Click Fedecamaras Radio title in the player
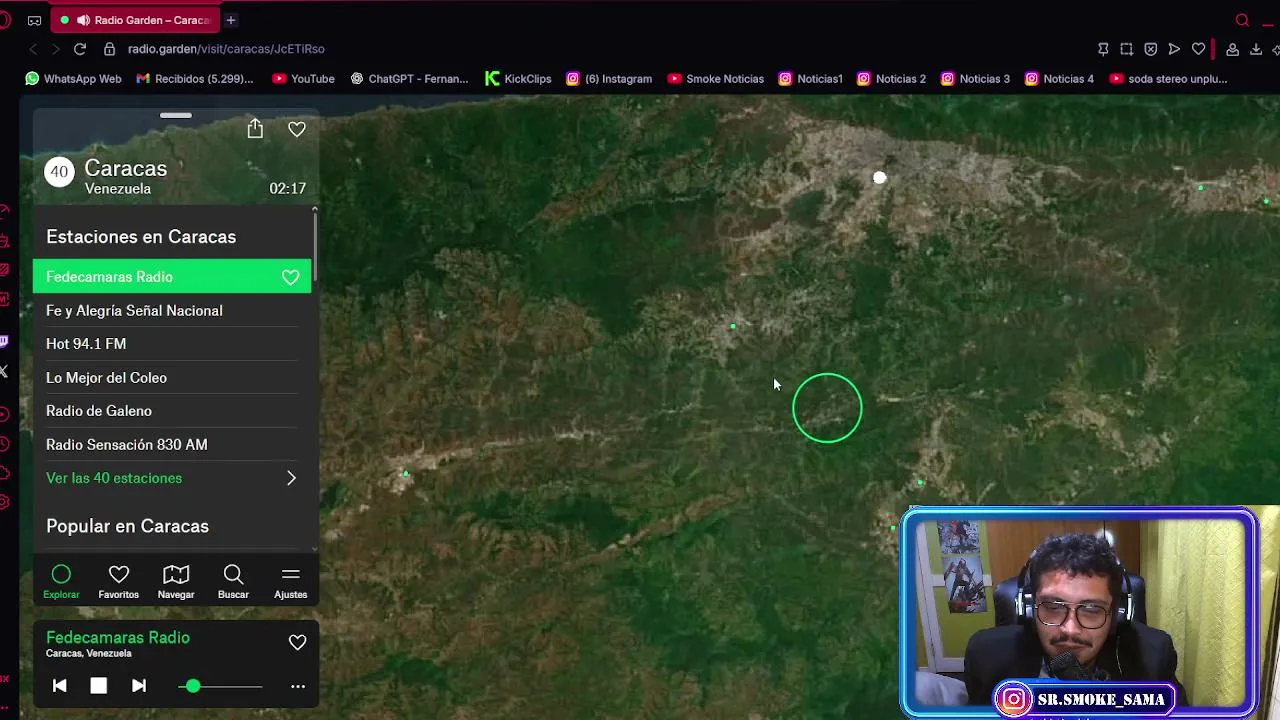This screenshot has height=720, width=1280. point(118,638)
